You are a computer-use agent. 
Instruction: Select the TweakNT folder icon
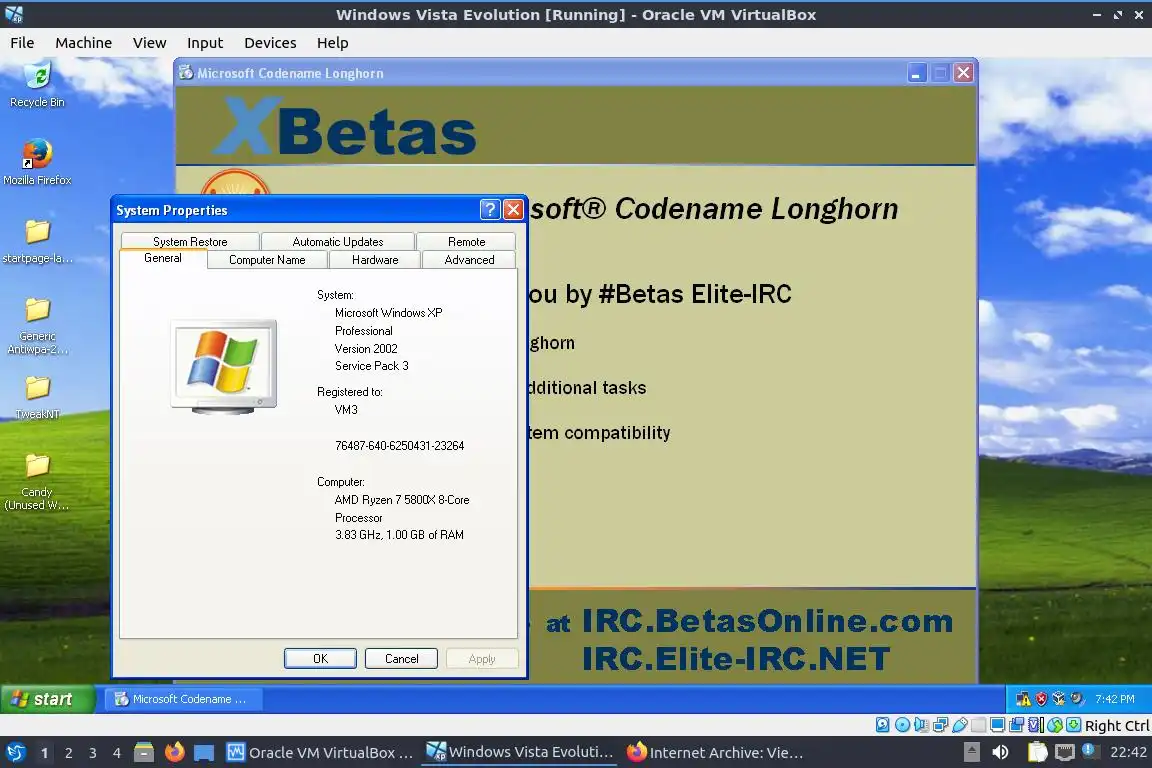[x=37, y=398]
